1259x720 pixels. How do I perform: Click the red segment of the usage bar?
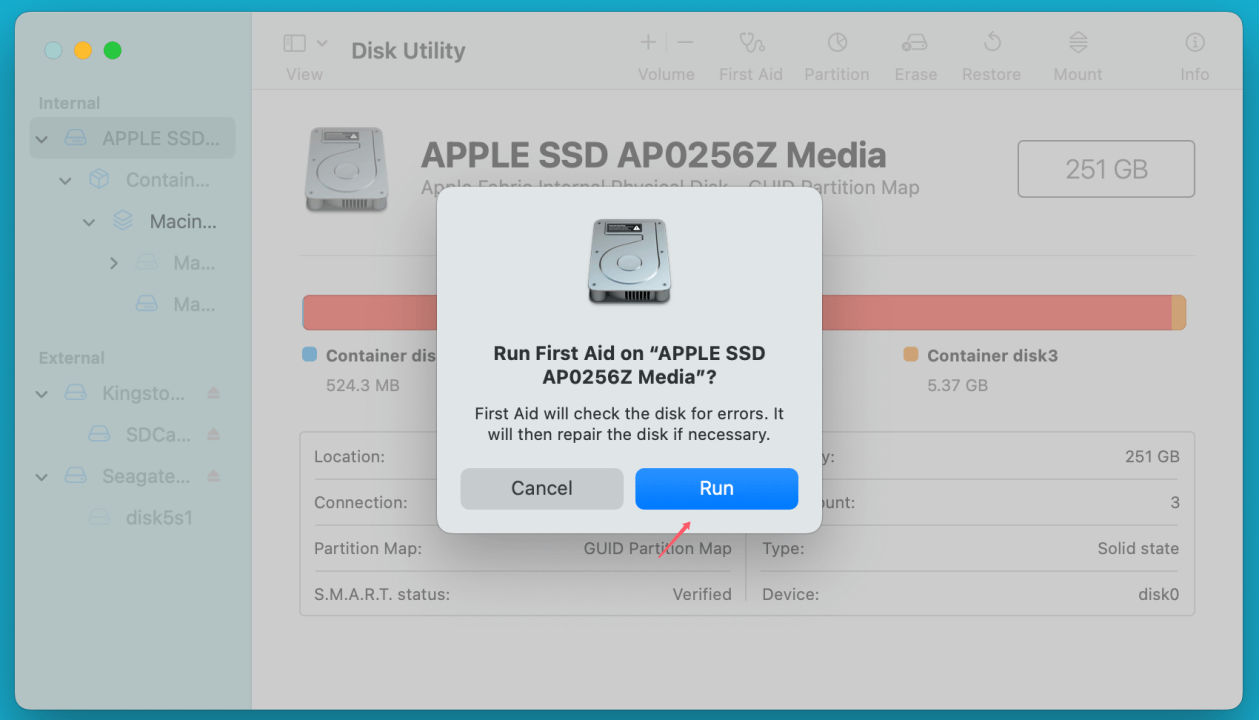pyautogui.click(x=995, y=312)
